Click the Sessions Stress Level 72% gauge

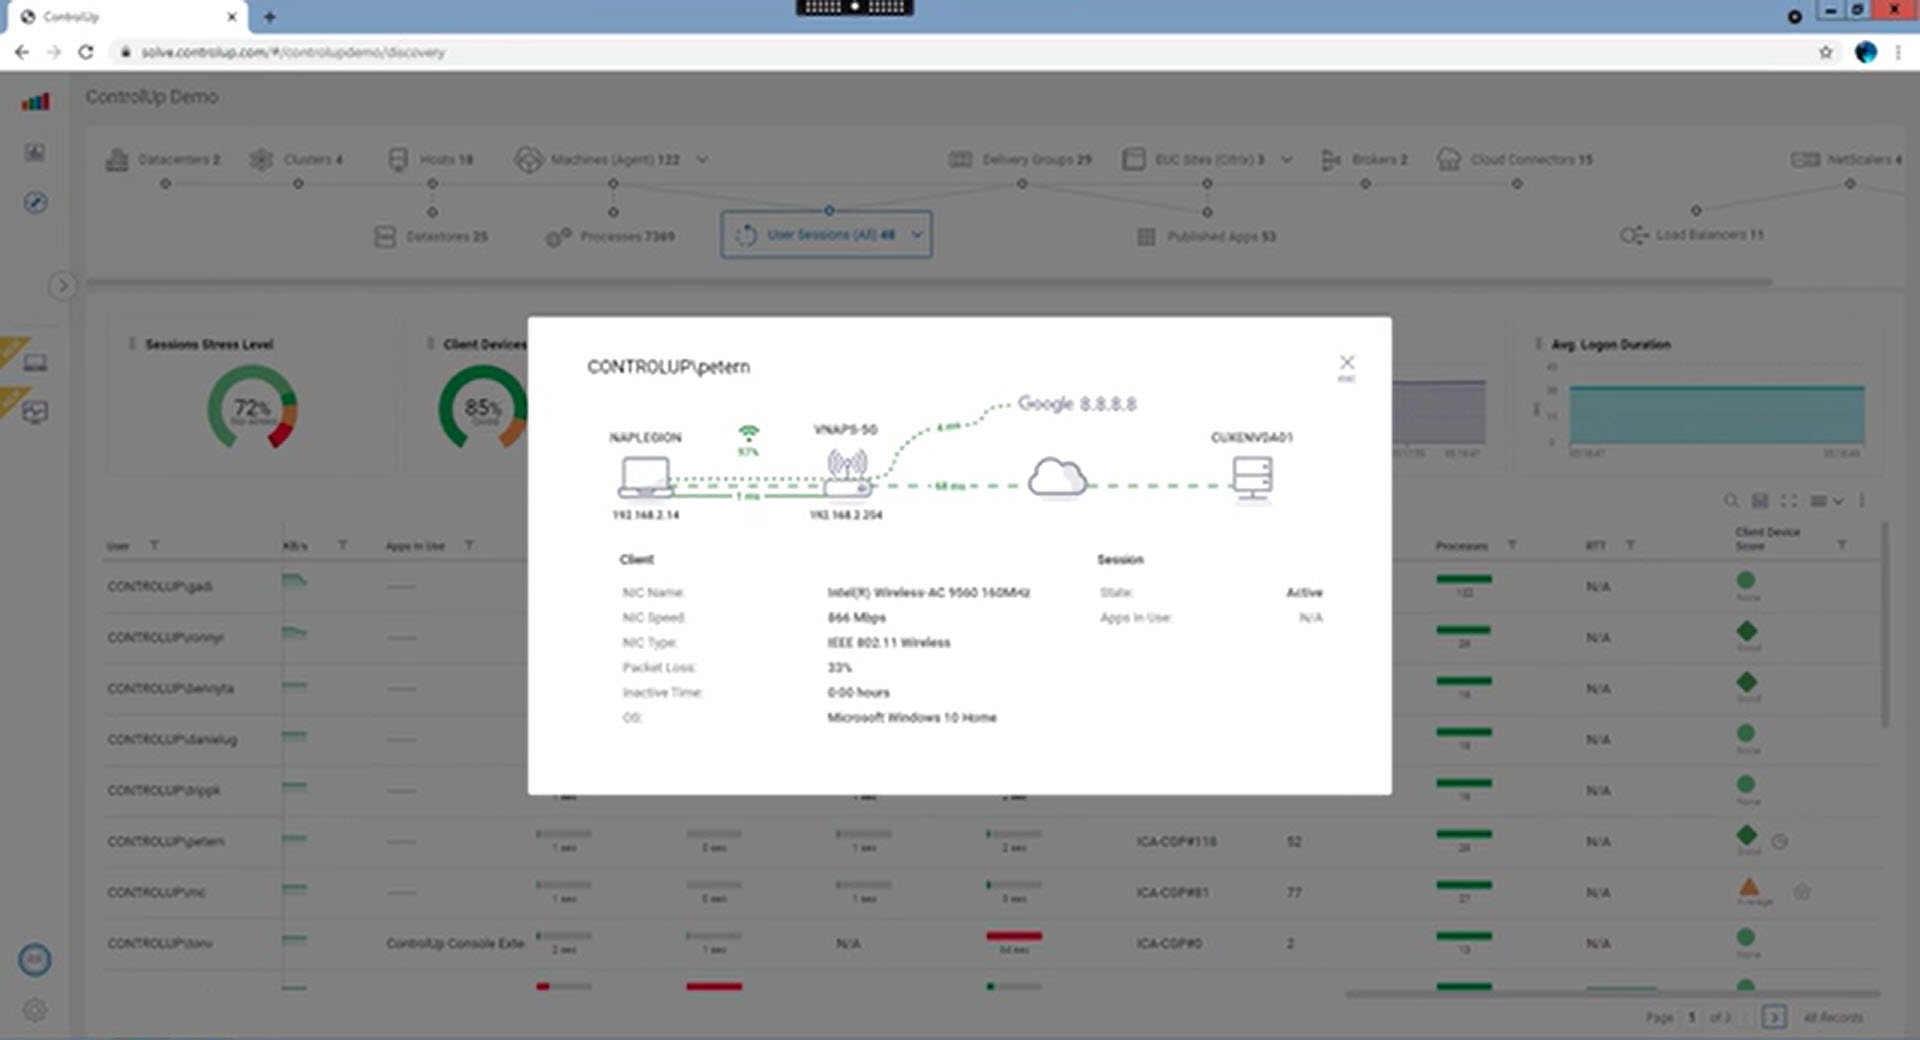252,408
